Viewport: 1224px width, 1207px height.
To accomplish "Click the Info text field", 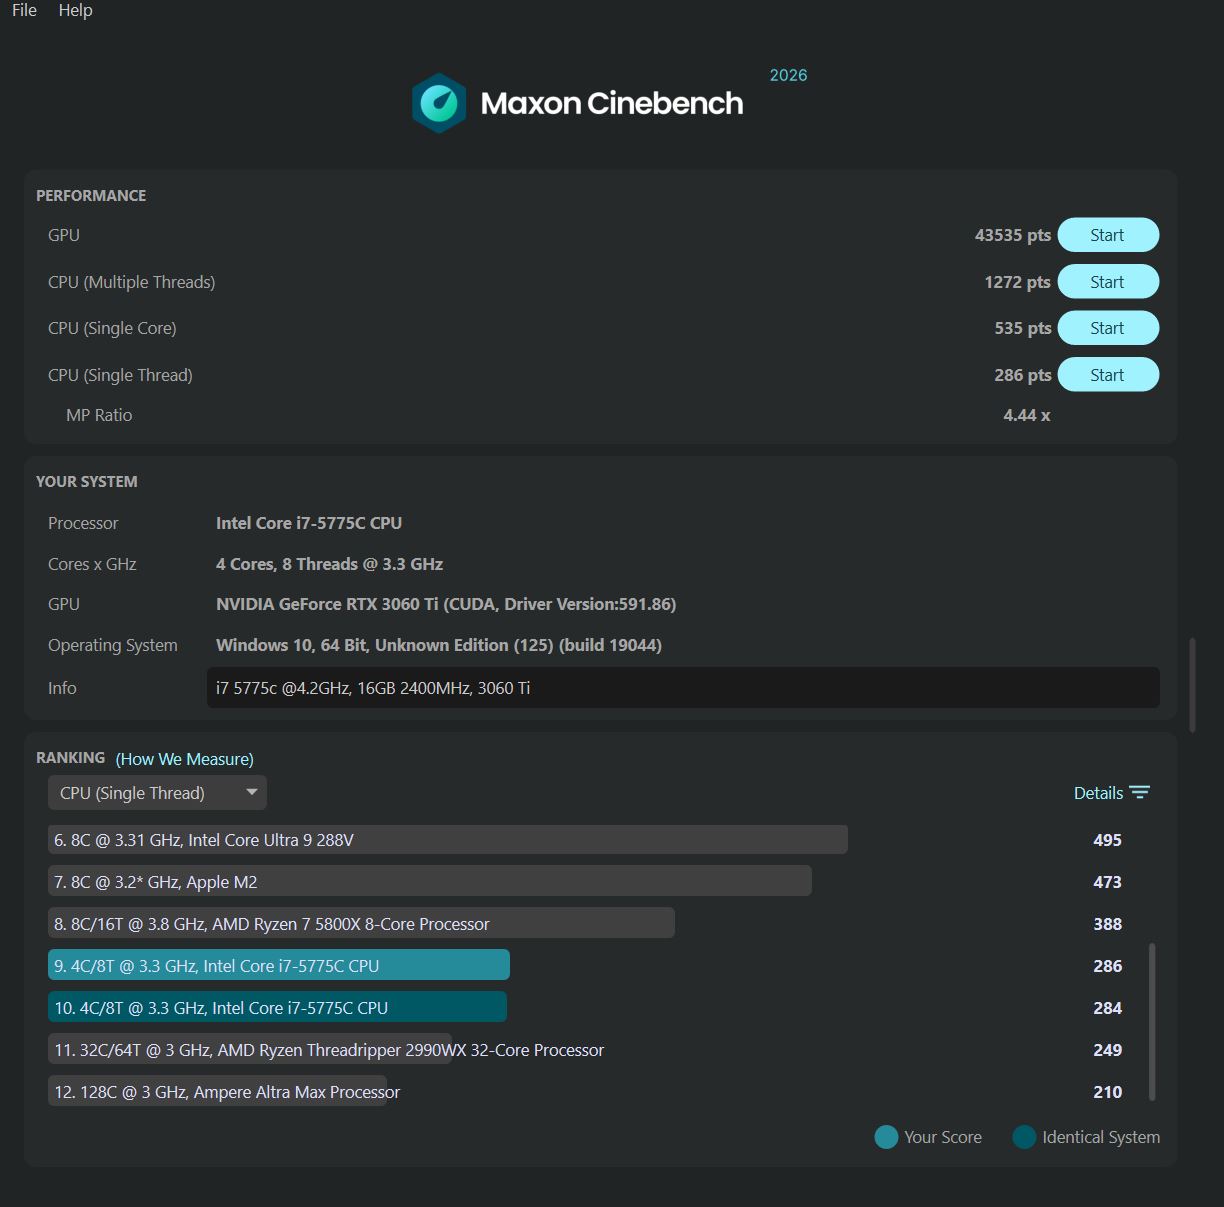I will (683, 688).
